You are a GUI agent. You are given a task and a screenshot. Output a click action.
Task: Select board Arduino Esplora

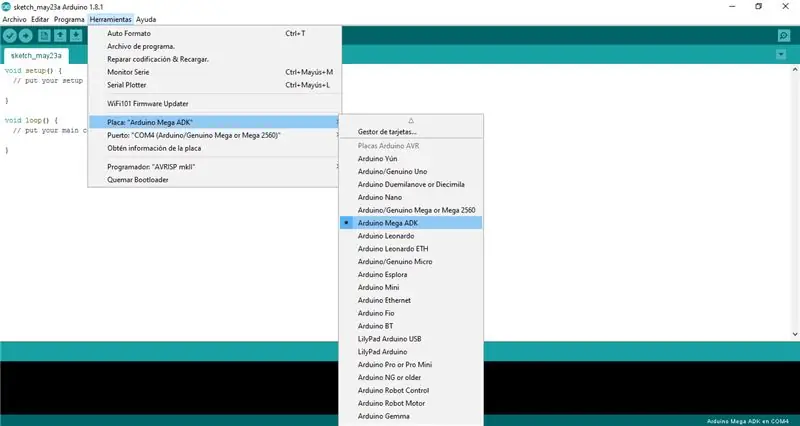click(x=411, y=274)
